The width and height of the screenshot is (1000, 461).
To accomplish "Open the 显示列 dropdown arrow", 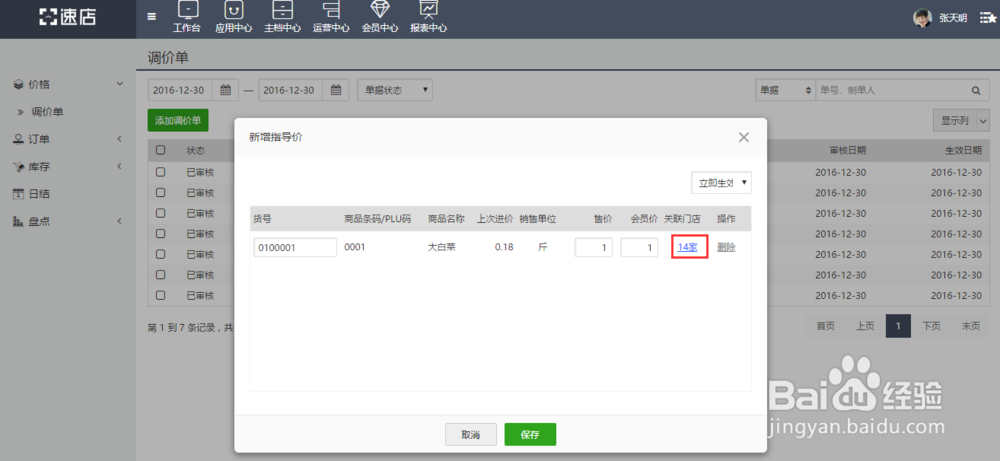I will pyautogui.click(x=983, y=120).
